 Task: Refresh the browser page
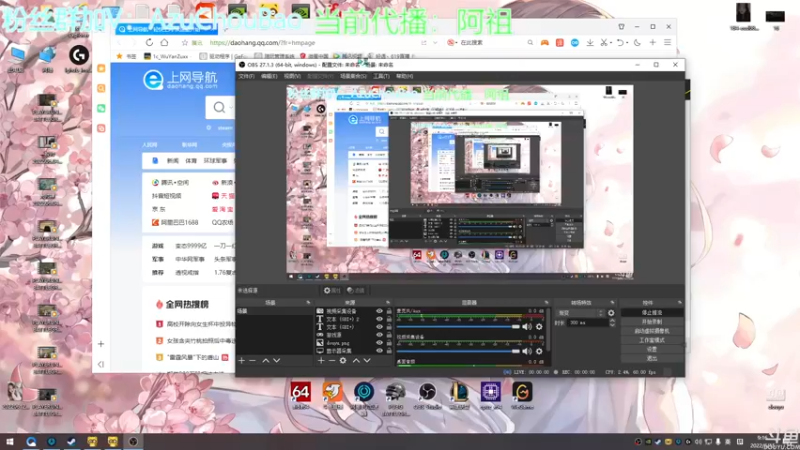(149, 42)
